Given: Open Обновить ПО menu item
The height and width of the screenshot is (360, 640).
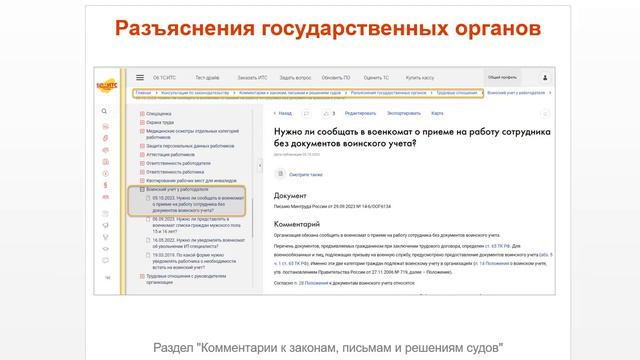Looking at the screenshot, I should [x=336, y=78].
